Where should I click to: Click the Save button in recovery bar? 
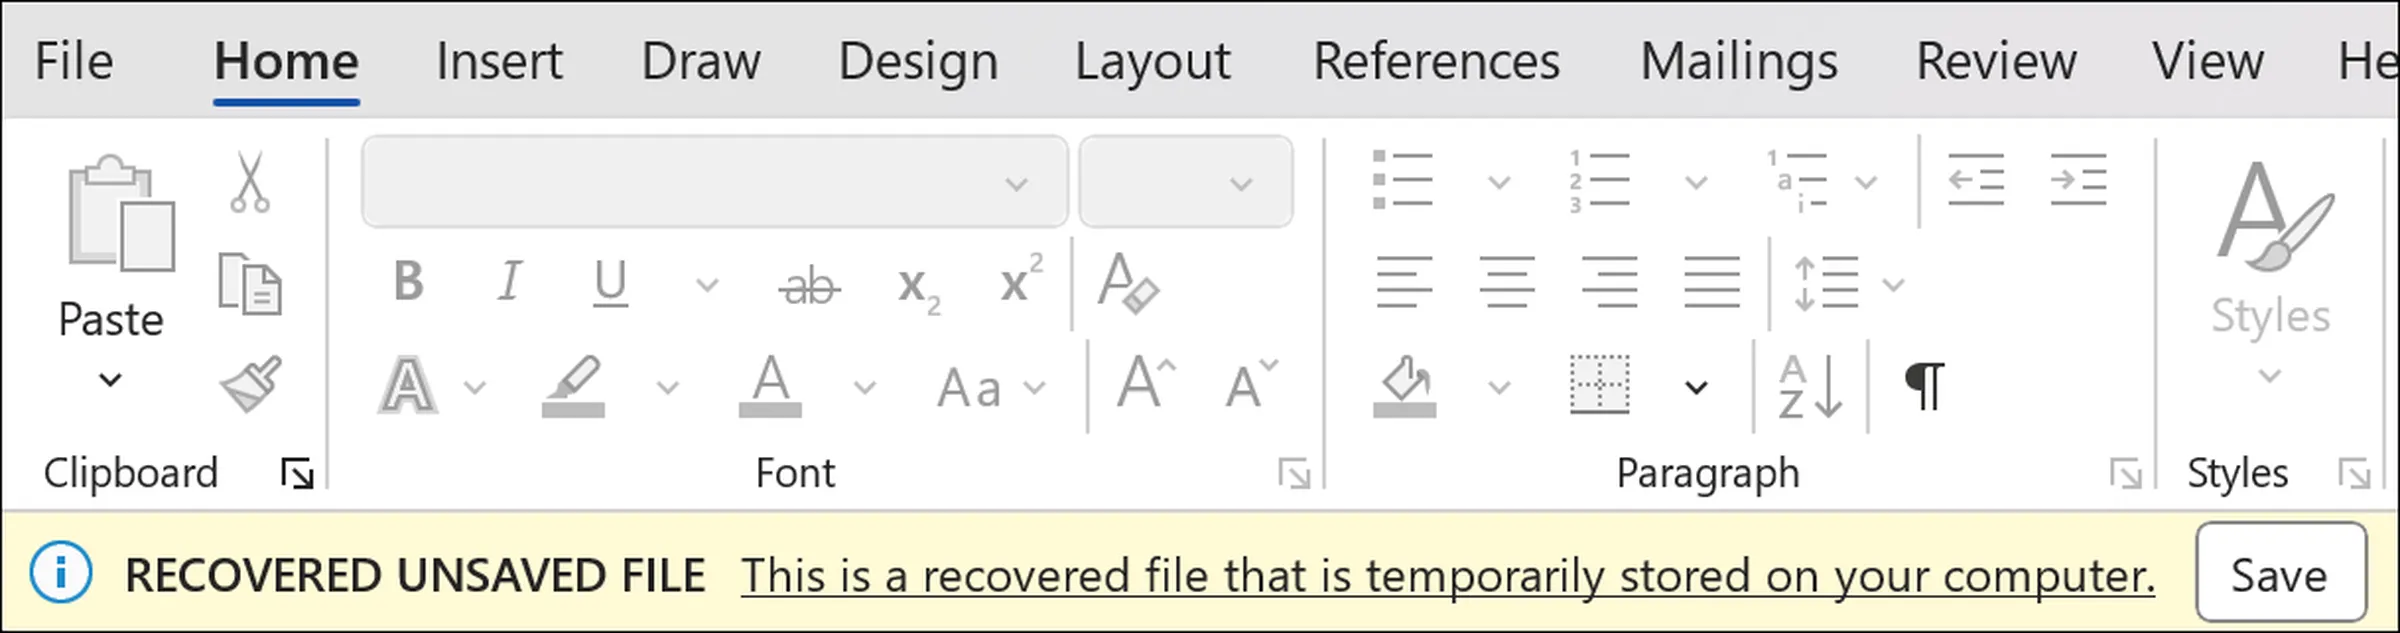[x=2281, y=573]
